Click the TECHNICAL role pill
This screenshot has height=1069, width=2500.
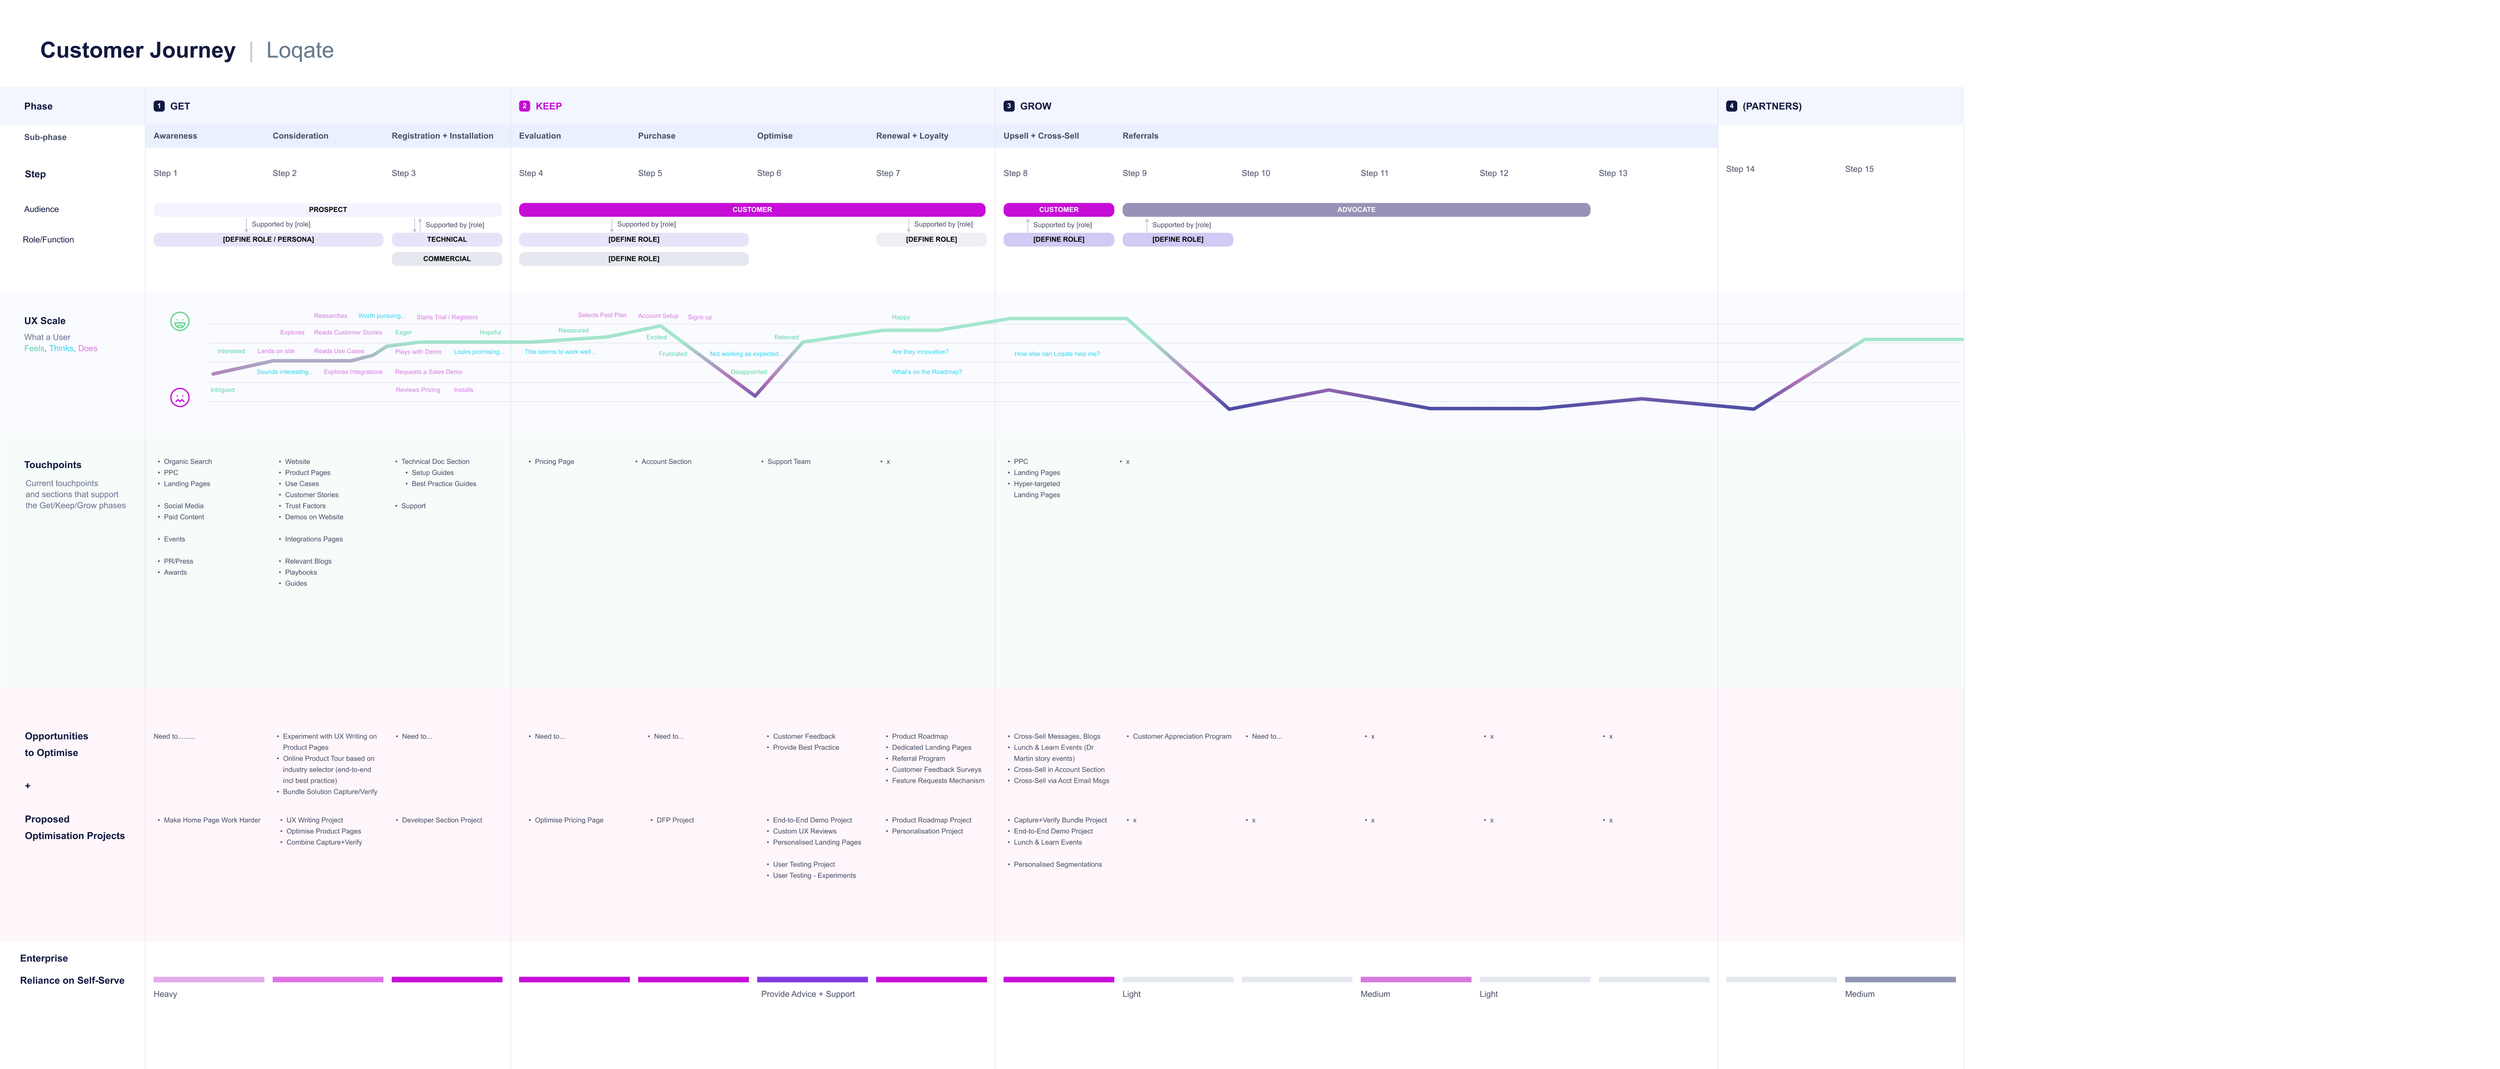tap(447, 239)
